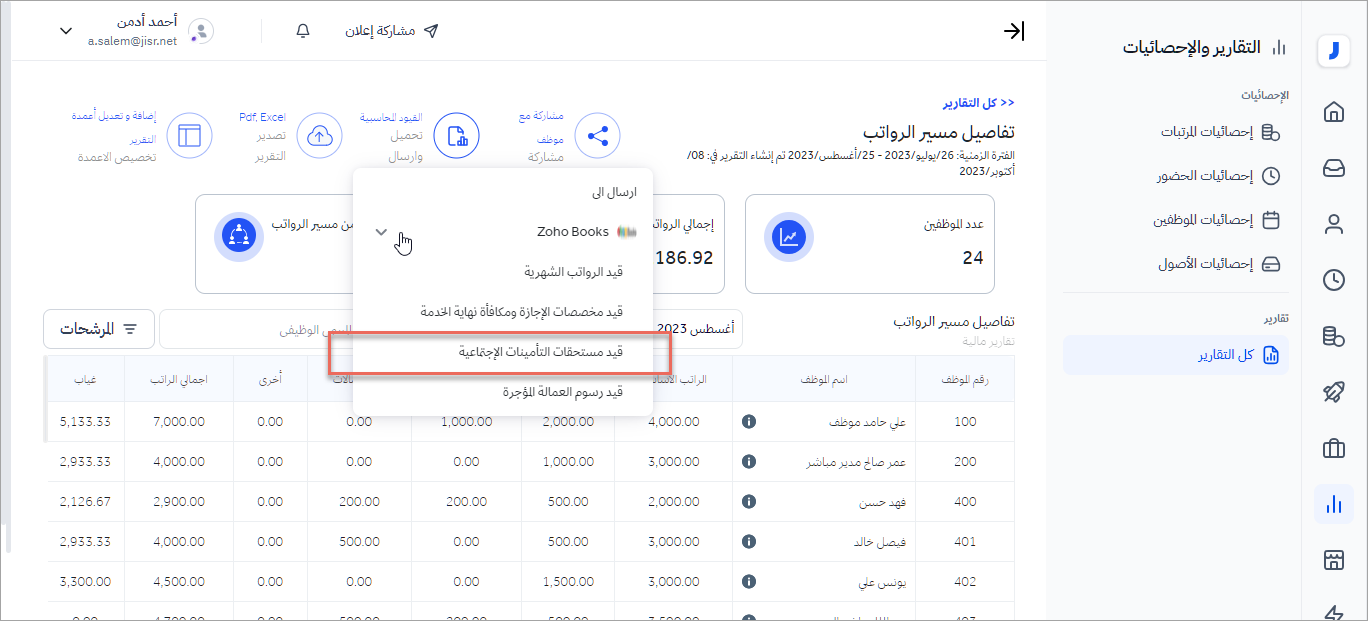Open notifications bell icon

304,31
